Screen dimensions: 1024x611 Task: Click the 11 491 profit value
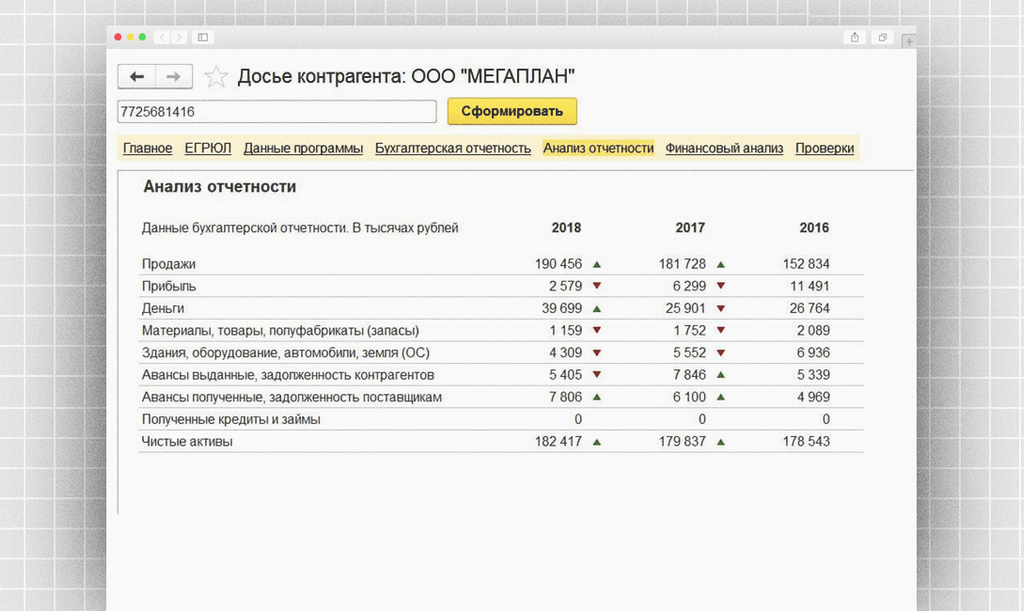[x=810, y=287]
